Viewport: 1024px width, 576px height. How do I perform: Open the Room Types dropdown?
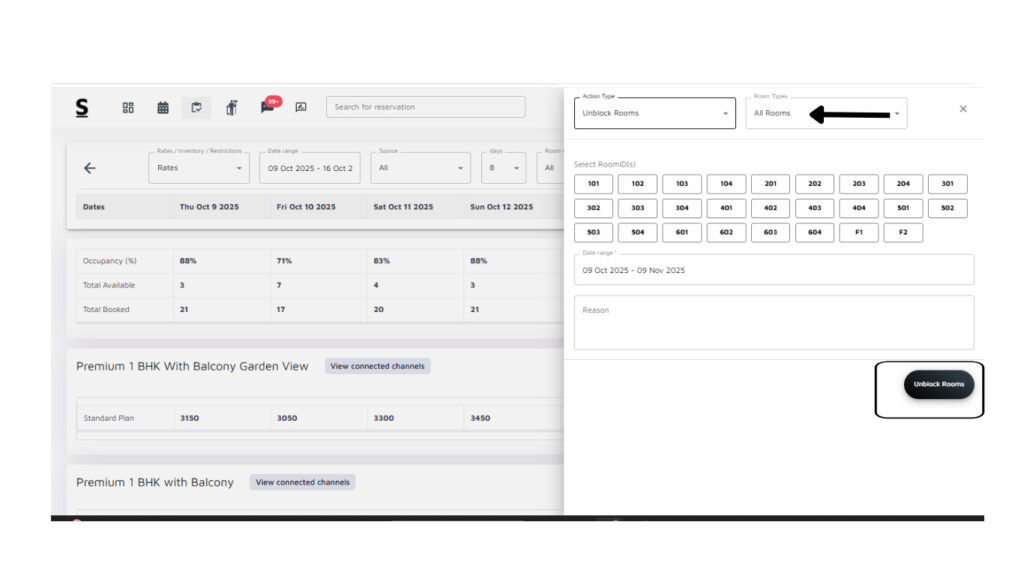pos(826,113)
